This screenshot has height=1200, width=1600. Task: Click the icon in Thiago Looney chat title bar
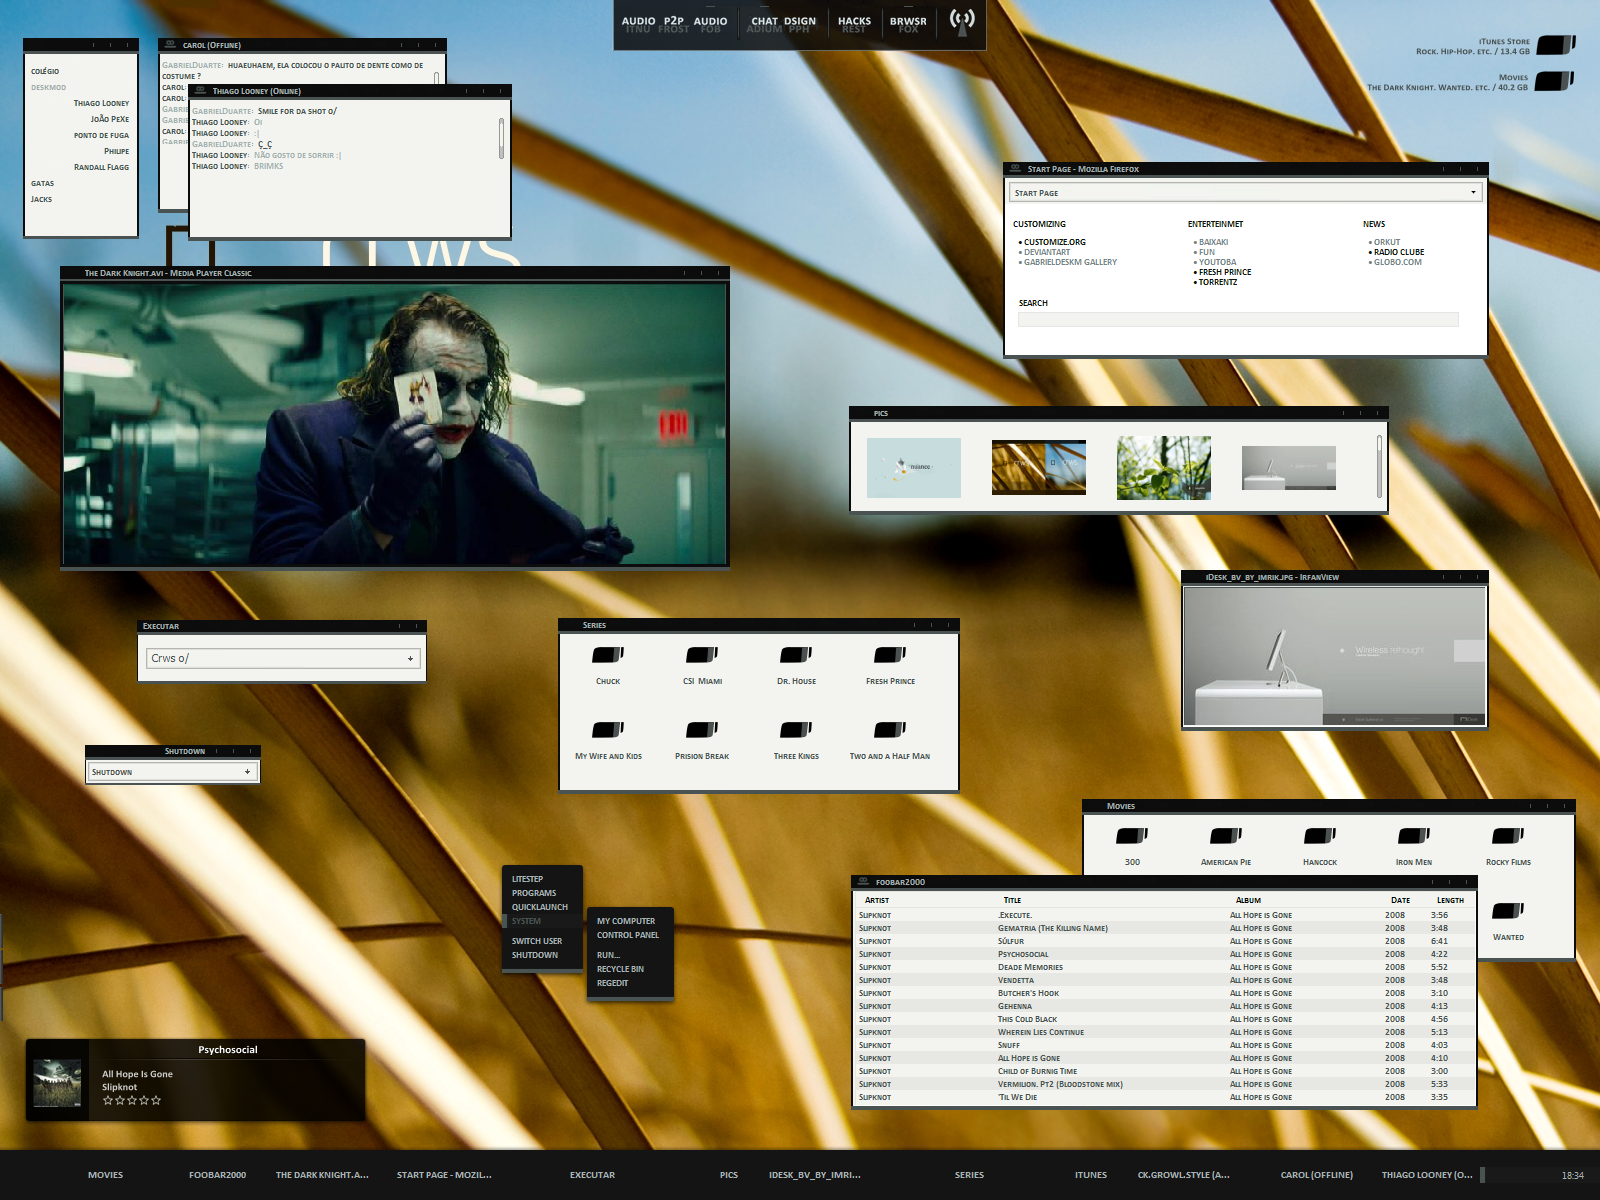(200, 90)
